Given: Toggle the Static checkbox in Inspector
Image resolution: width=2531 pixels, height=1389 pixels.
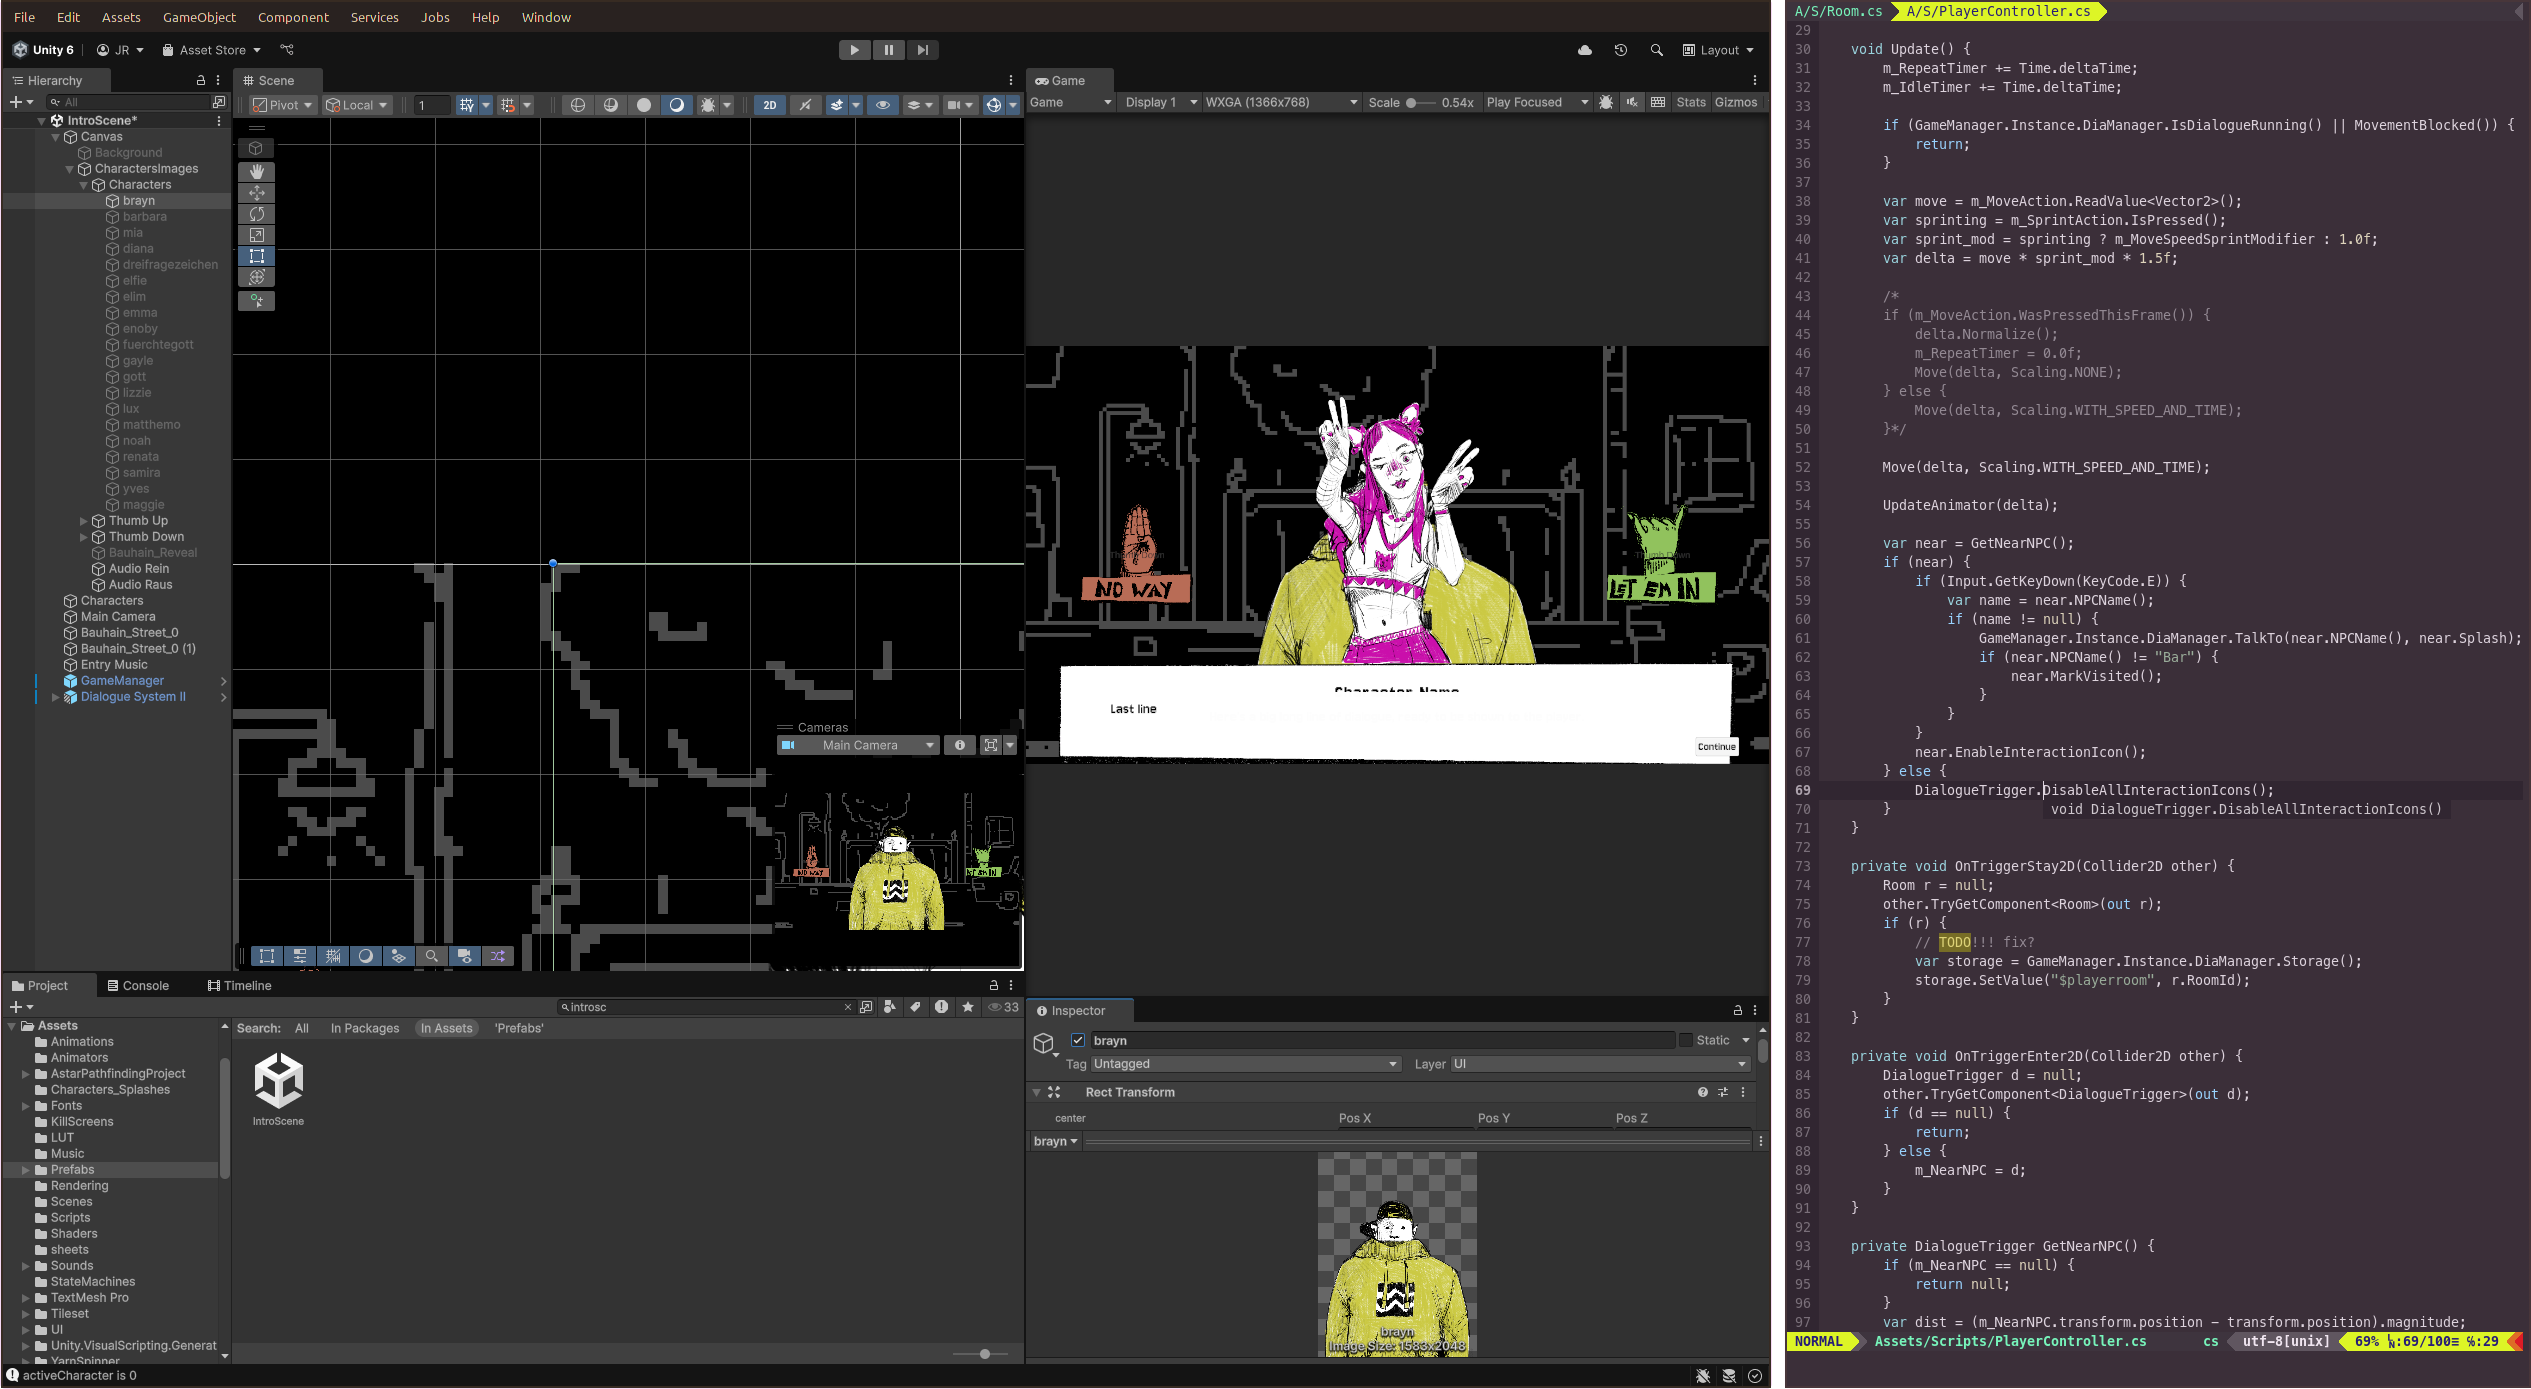Looking at the screenshot, I should pyautogui.click(x=1686, y=1040).
